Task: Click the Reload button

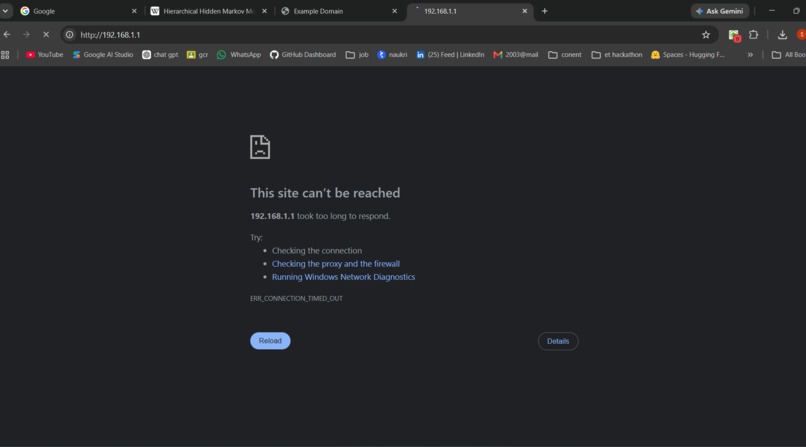Action: (270, 341)
